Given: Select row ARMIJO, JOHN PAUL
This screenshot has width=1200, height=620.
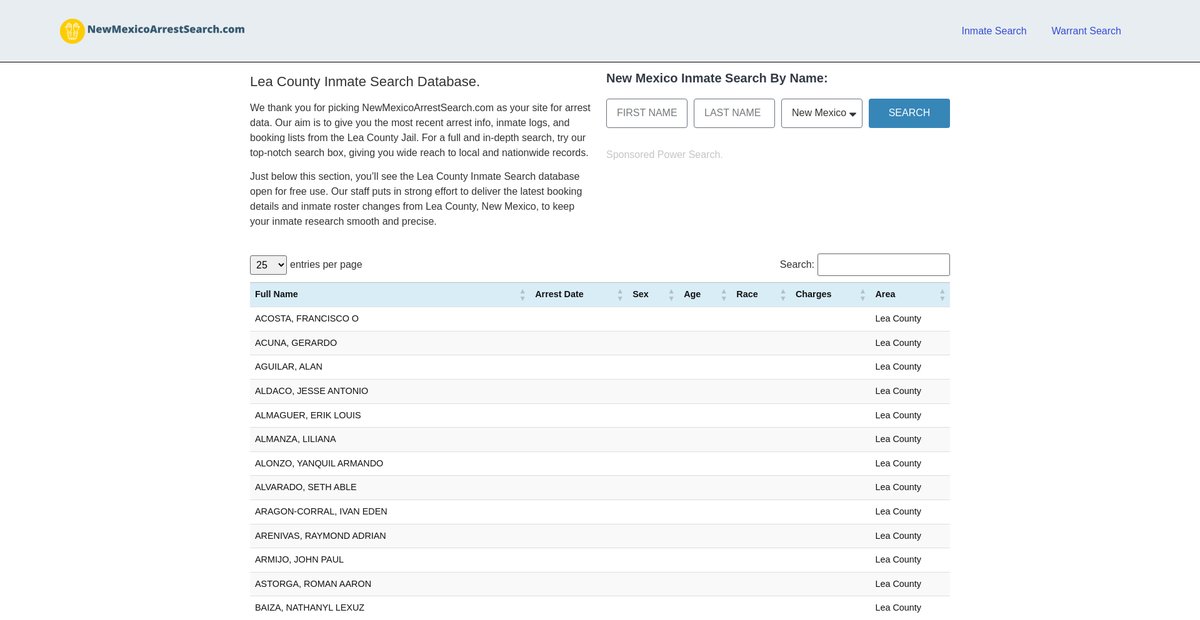Looking at the screenshot, I should pos(600,560).
